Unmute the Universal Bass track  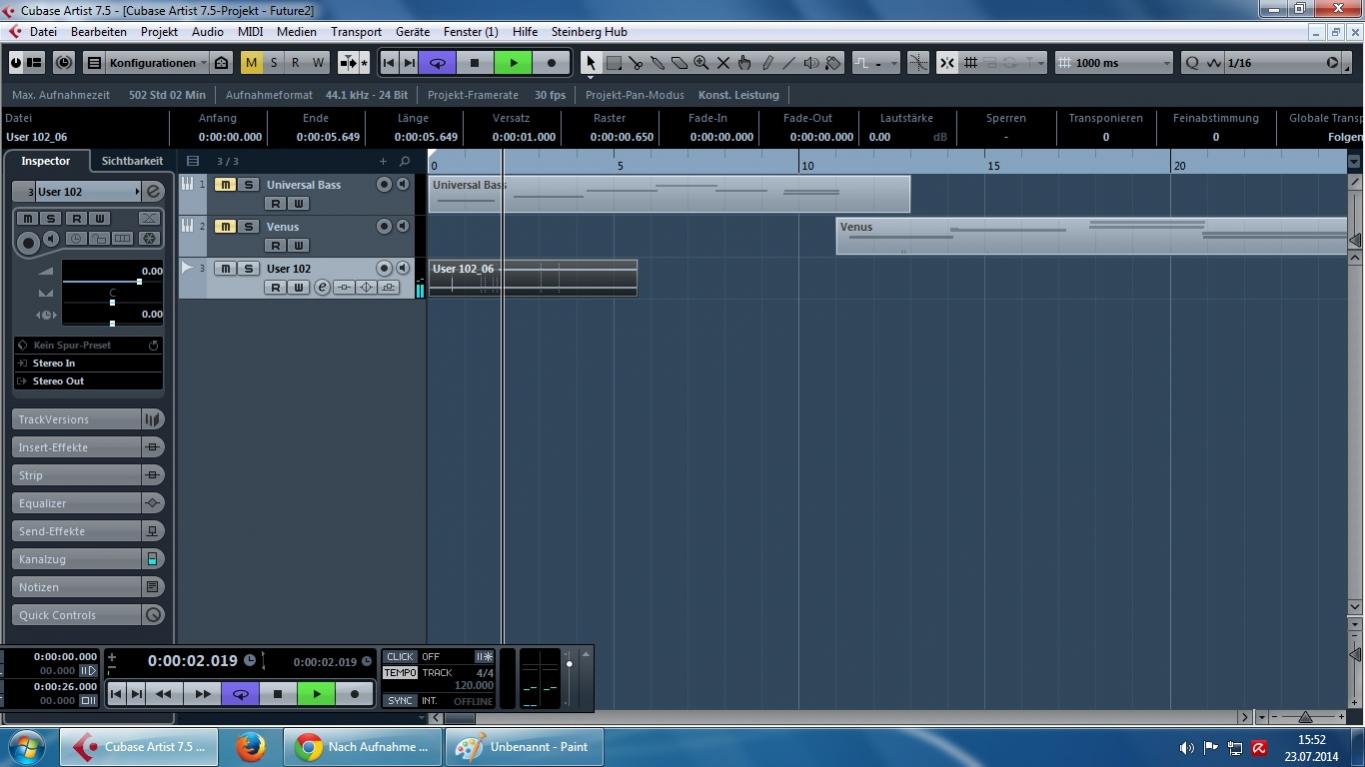tap(225, 185)
